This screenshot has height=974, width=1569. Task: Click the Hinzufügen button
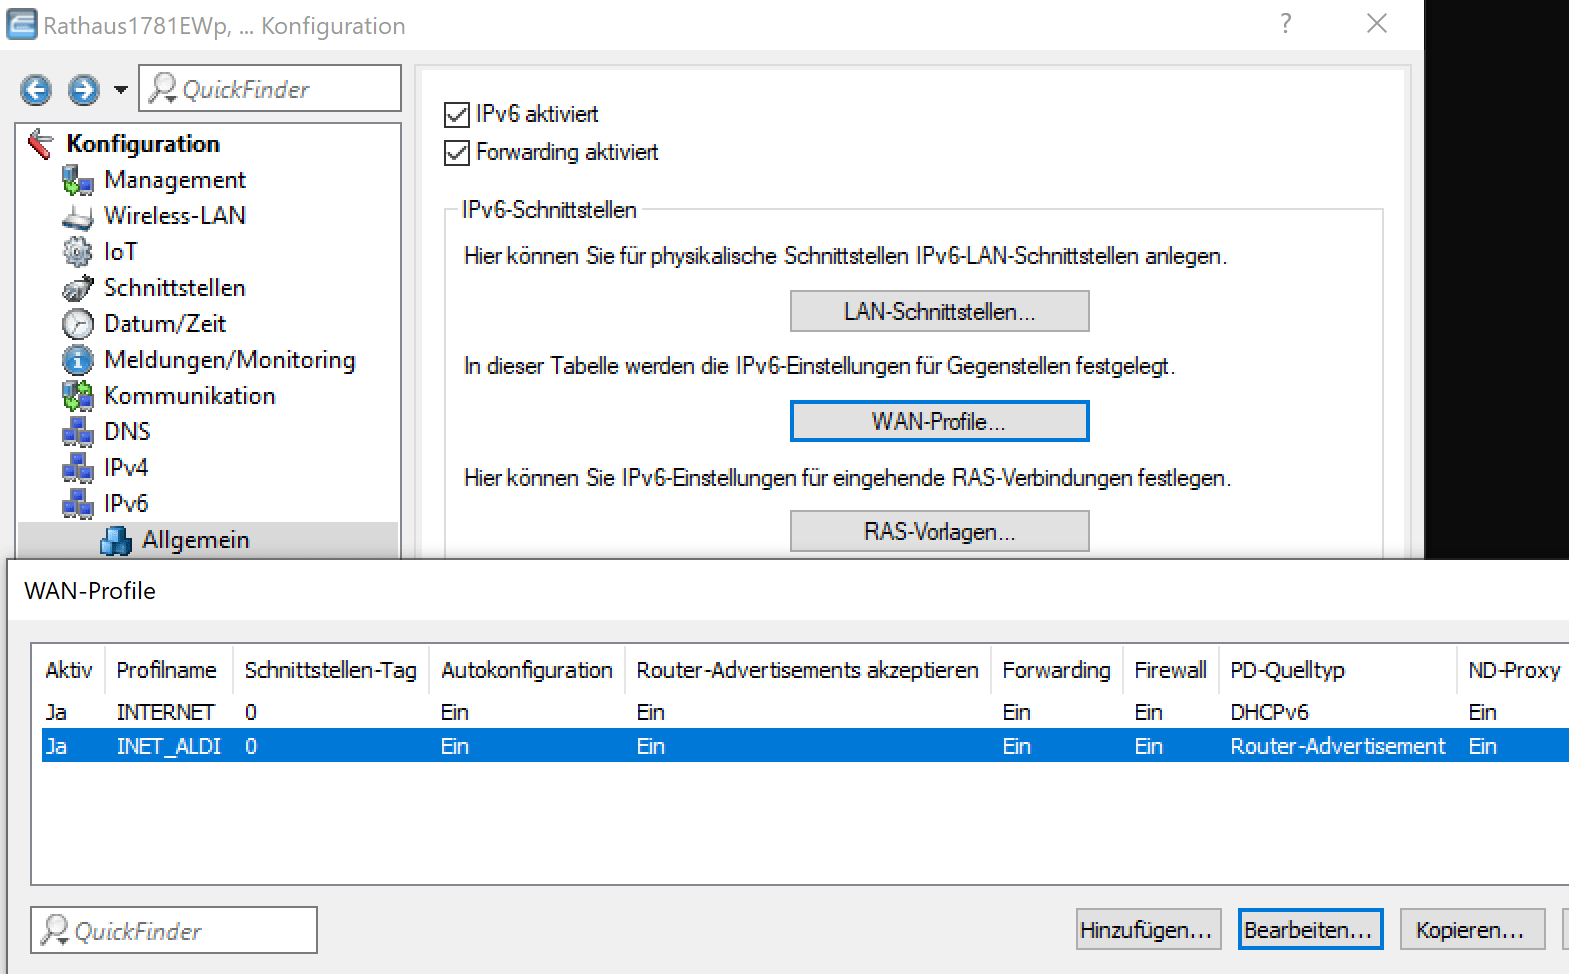pyautogui.click(x=1147, y=930)
